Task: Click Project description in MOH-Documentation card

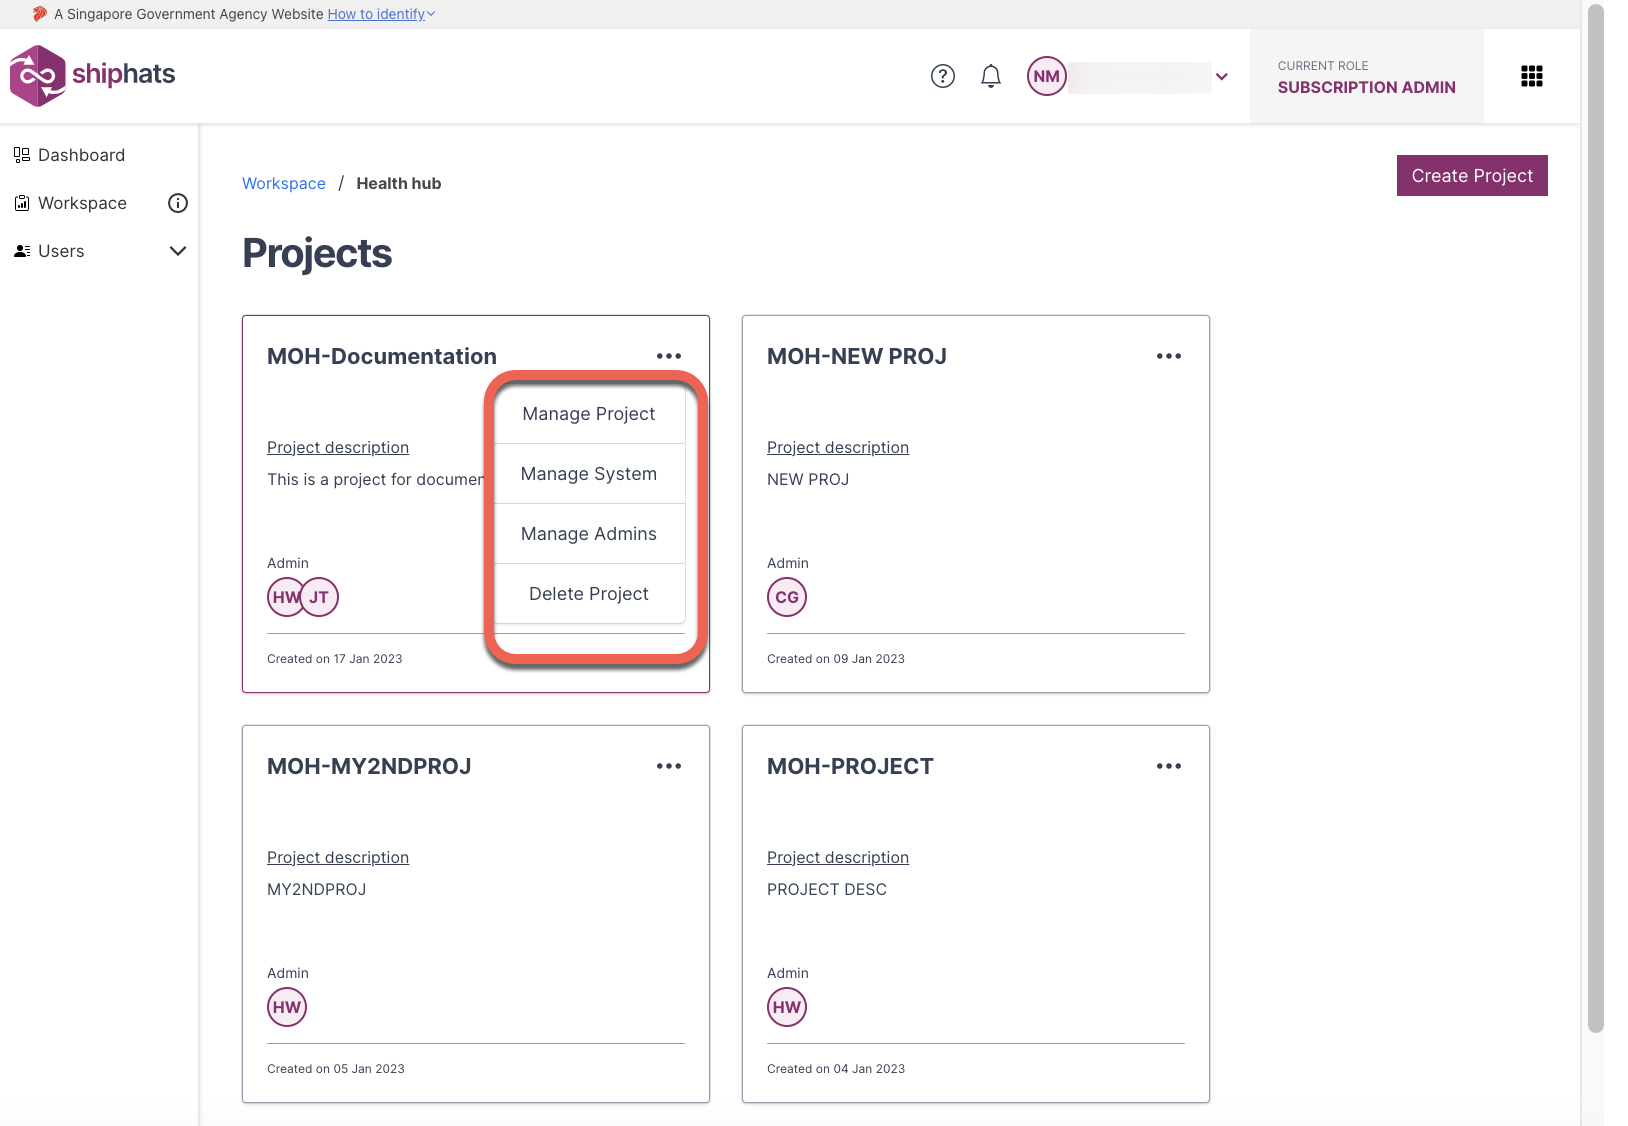Action: 338,447
